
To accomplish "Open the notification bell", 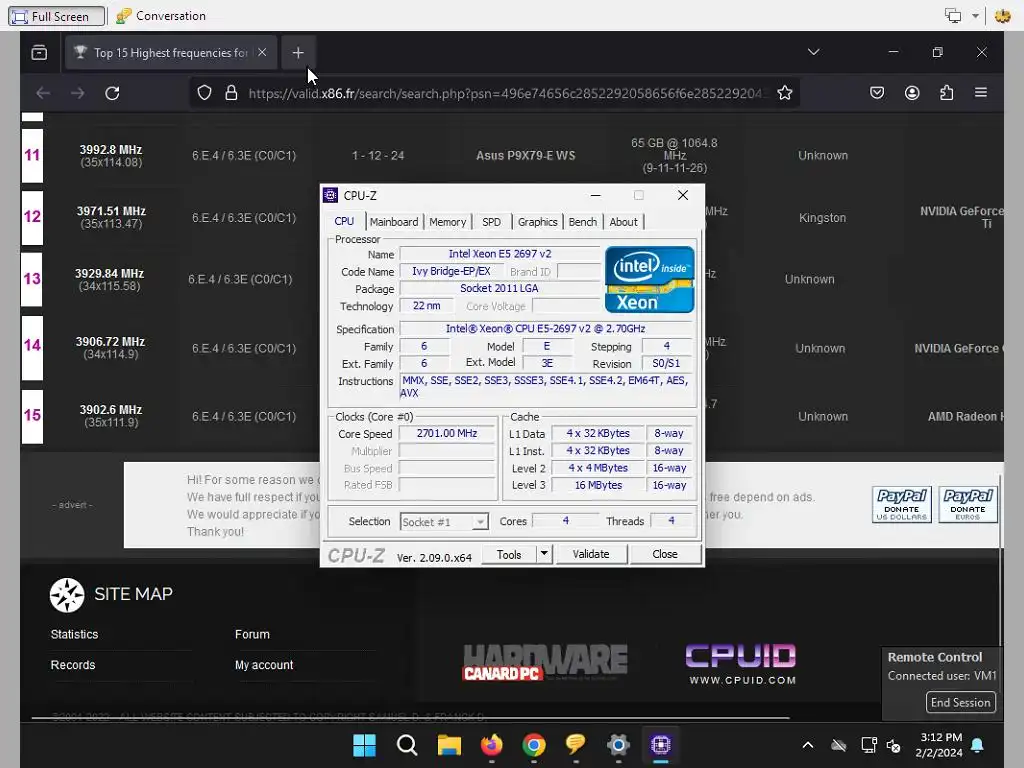I will [x=978, y=745].
